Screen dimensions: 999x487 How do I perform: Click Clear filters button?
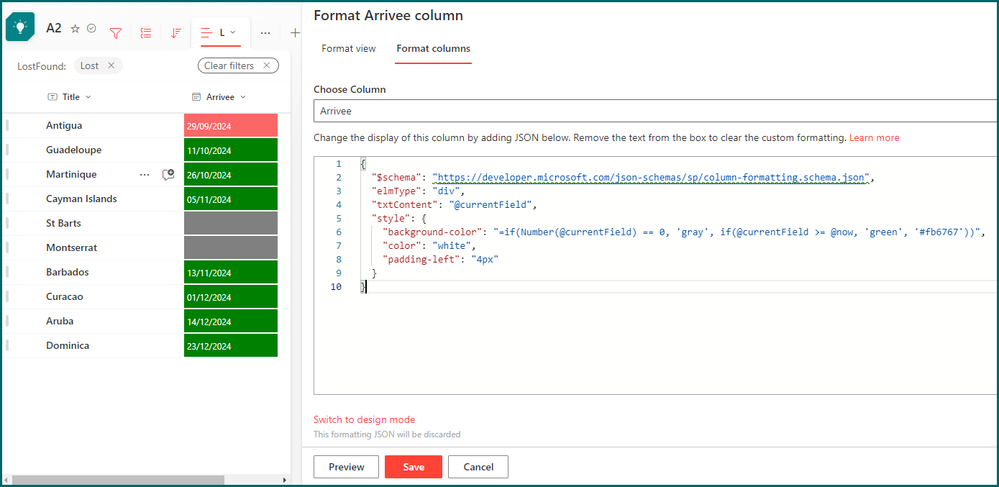[237, 66]
